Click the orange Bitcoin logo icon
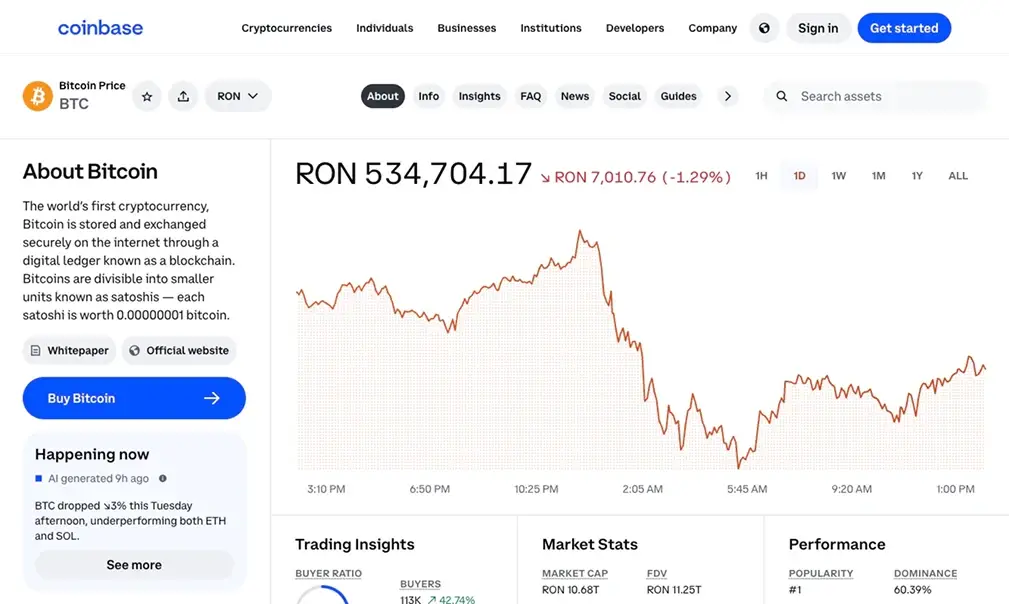Viewport: 1009px width, 604px height. [x=38, y=95]
